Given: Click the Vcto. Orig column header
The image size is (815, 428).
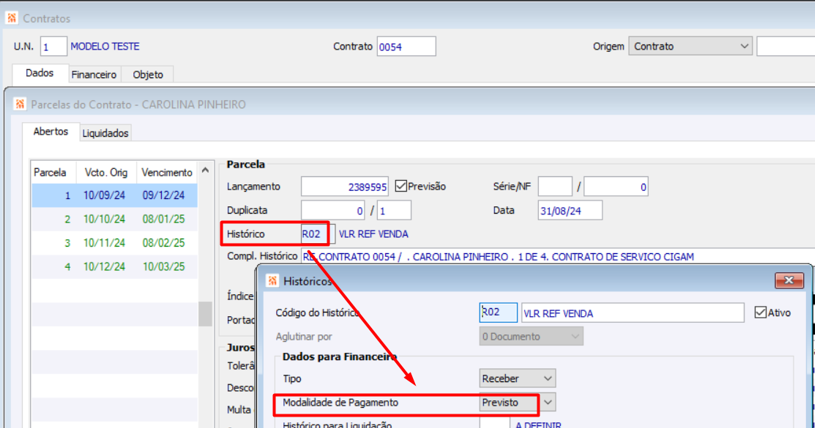Looking at the screenshot, I should (x=107, y=172).
